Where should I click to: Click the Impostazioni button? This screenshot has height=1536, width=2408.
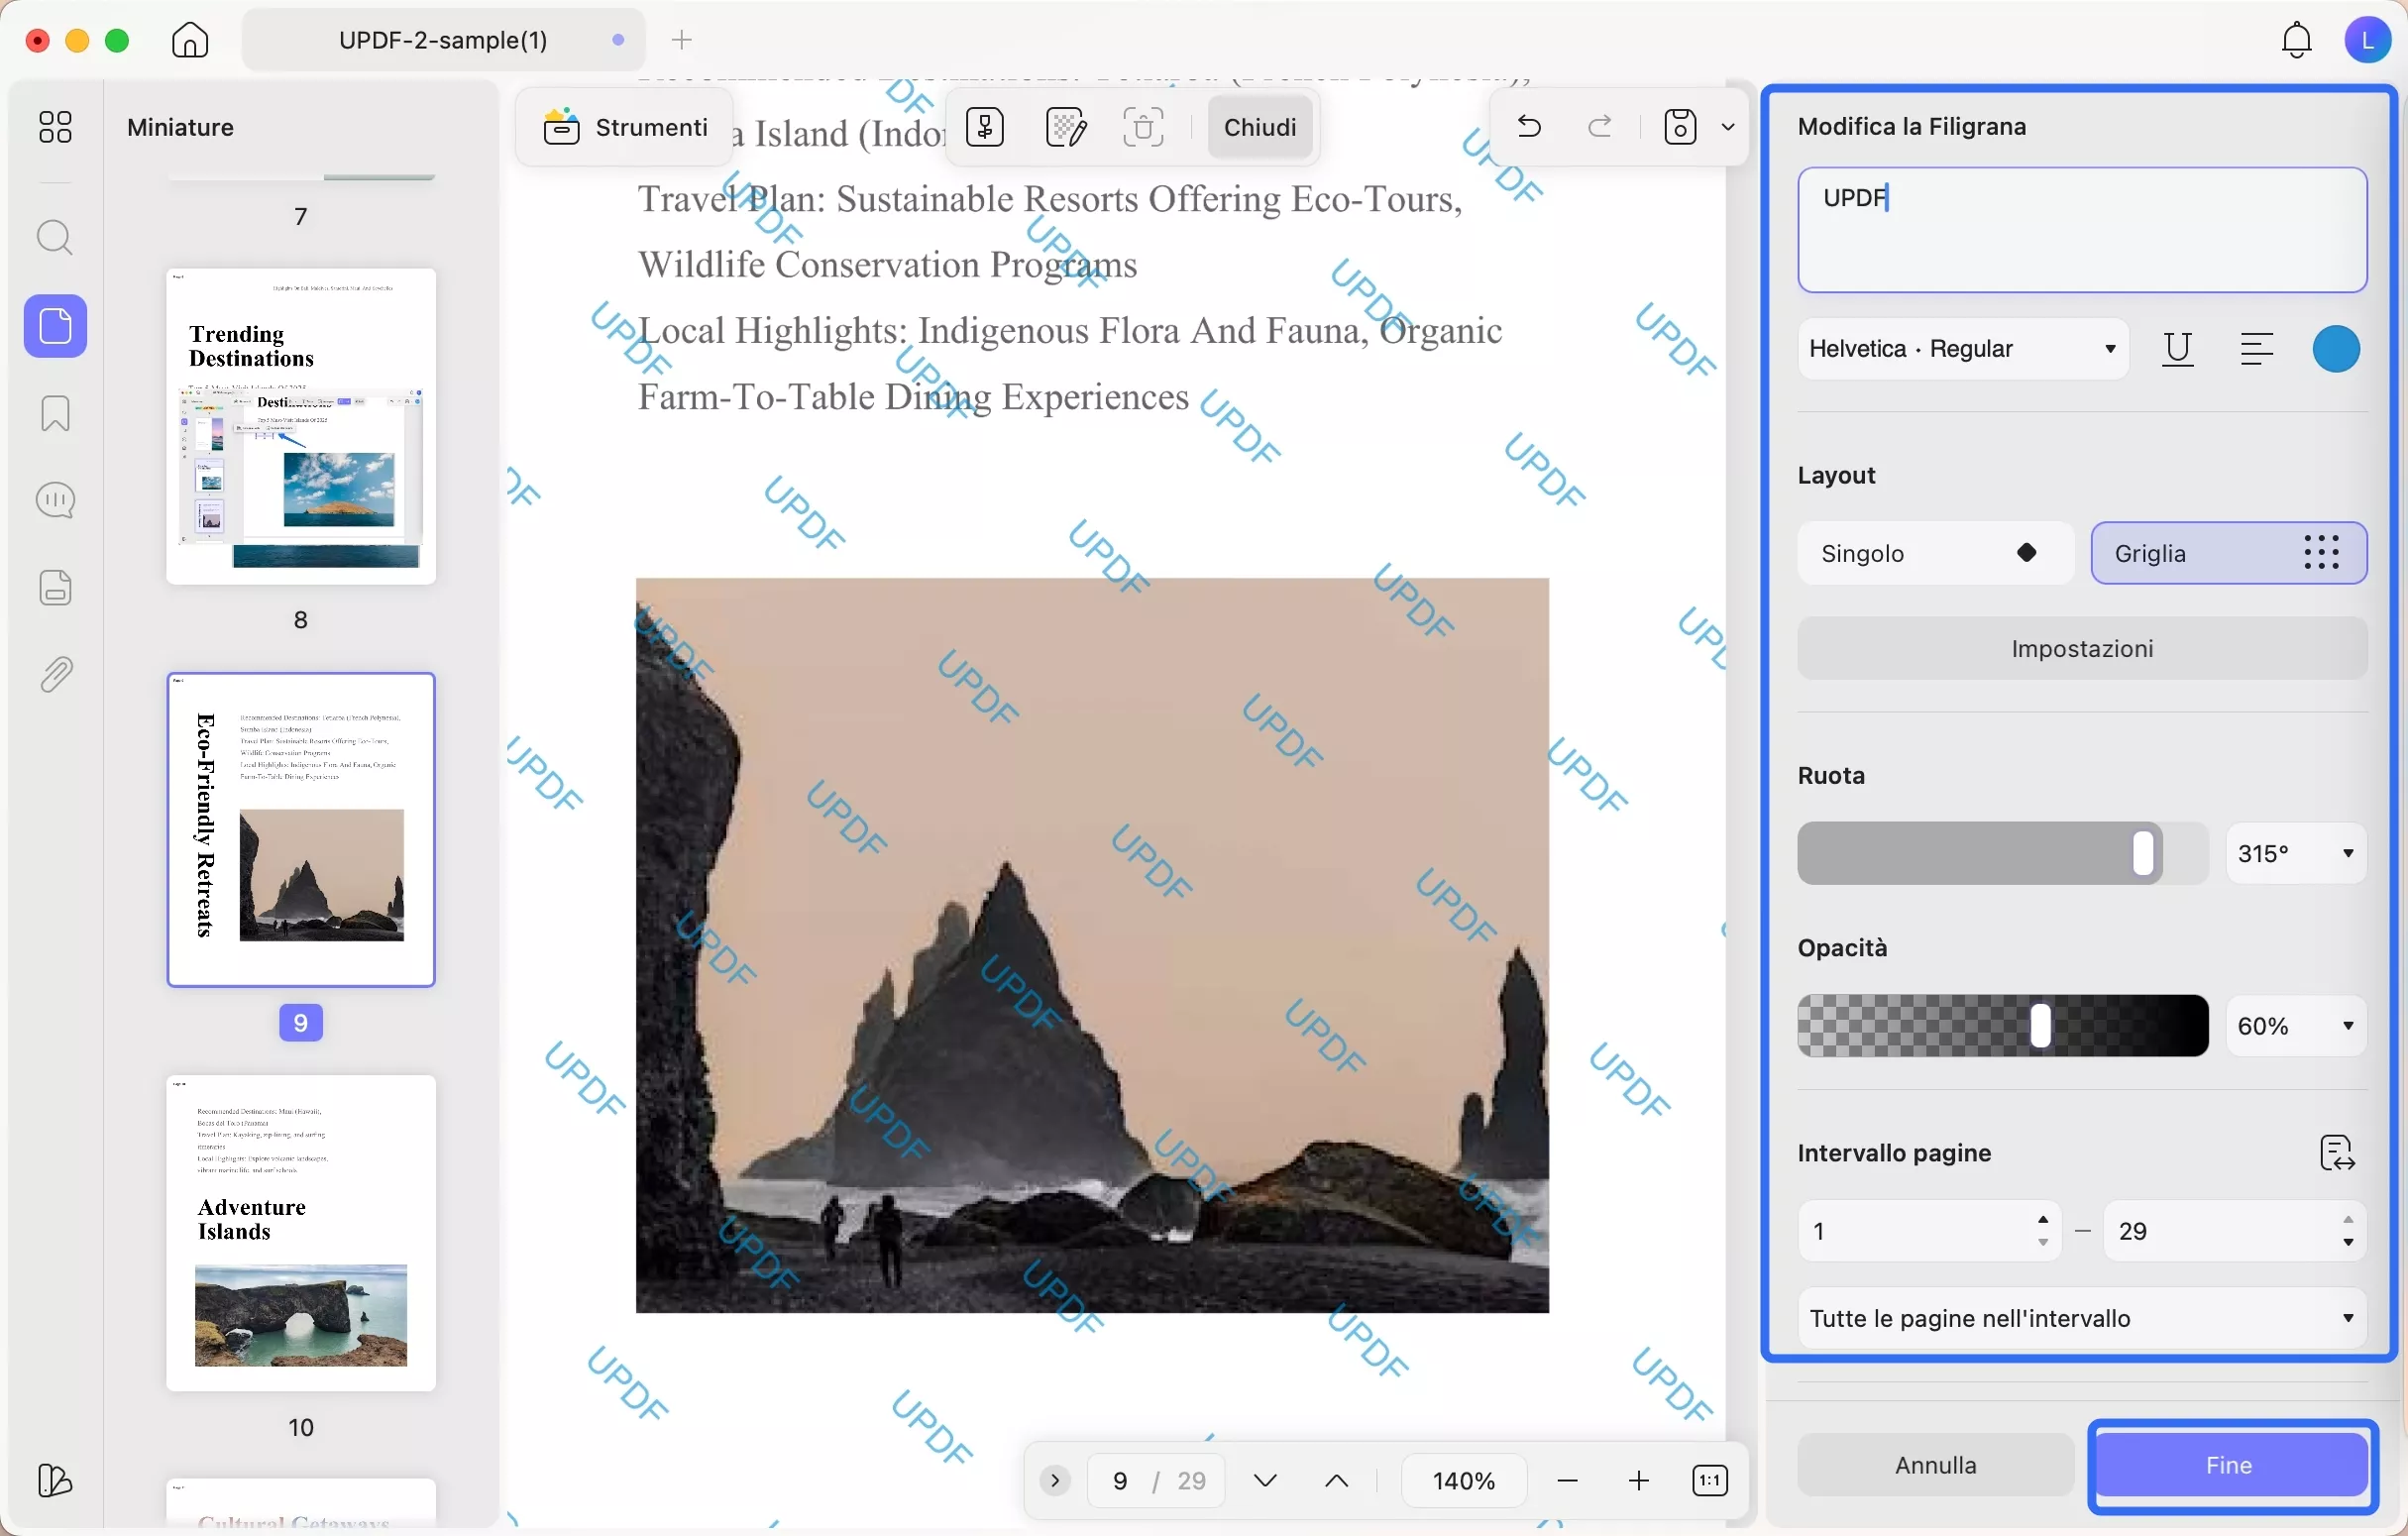[x=2081, y=649]
